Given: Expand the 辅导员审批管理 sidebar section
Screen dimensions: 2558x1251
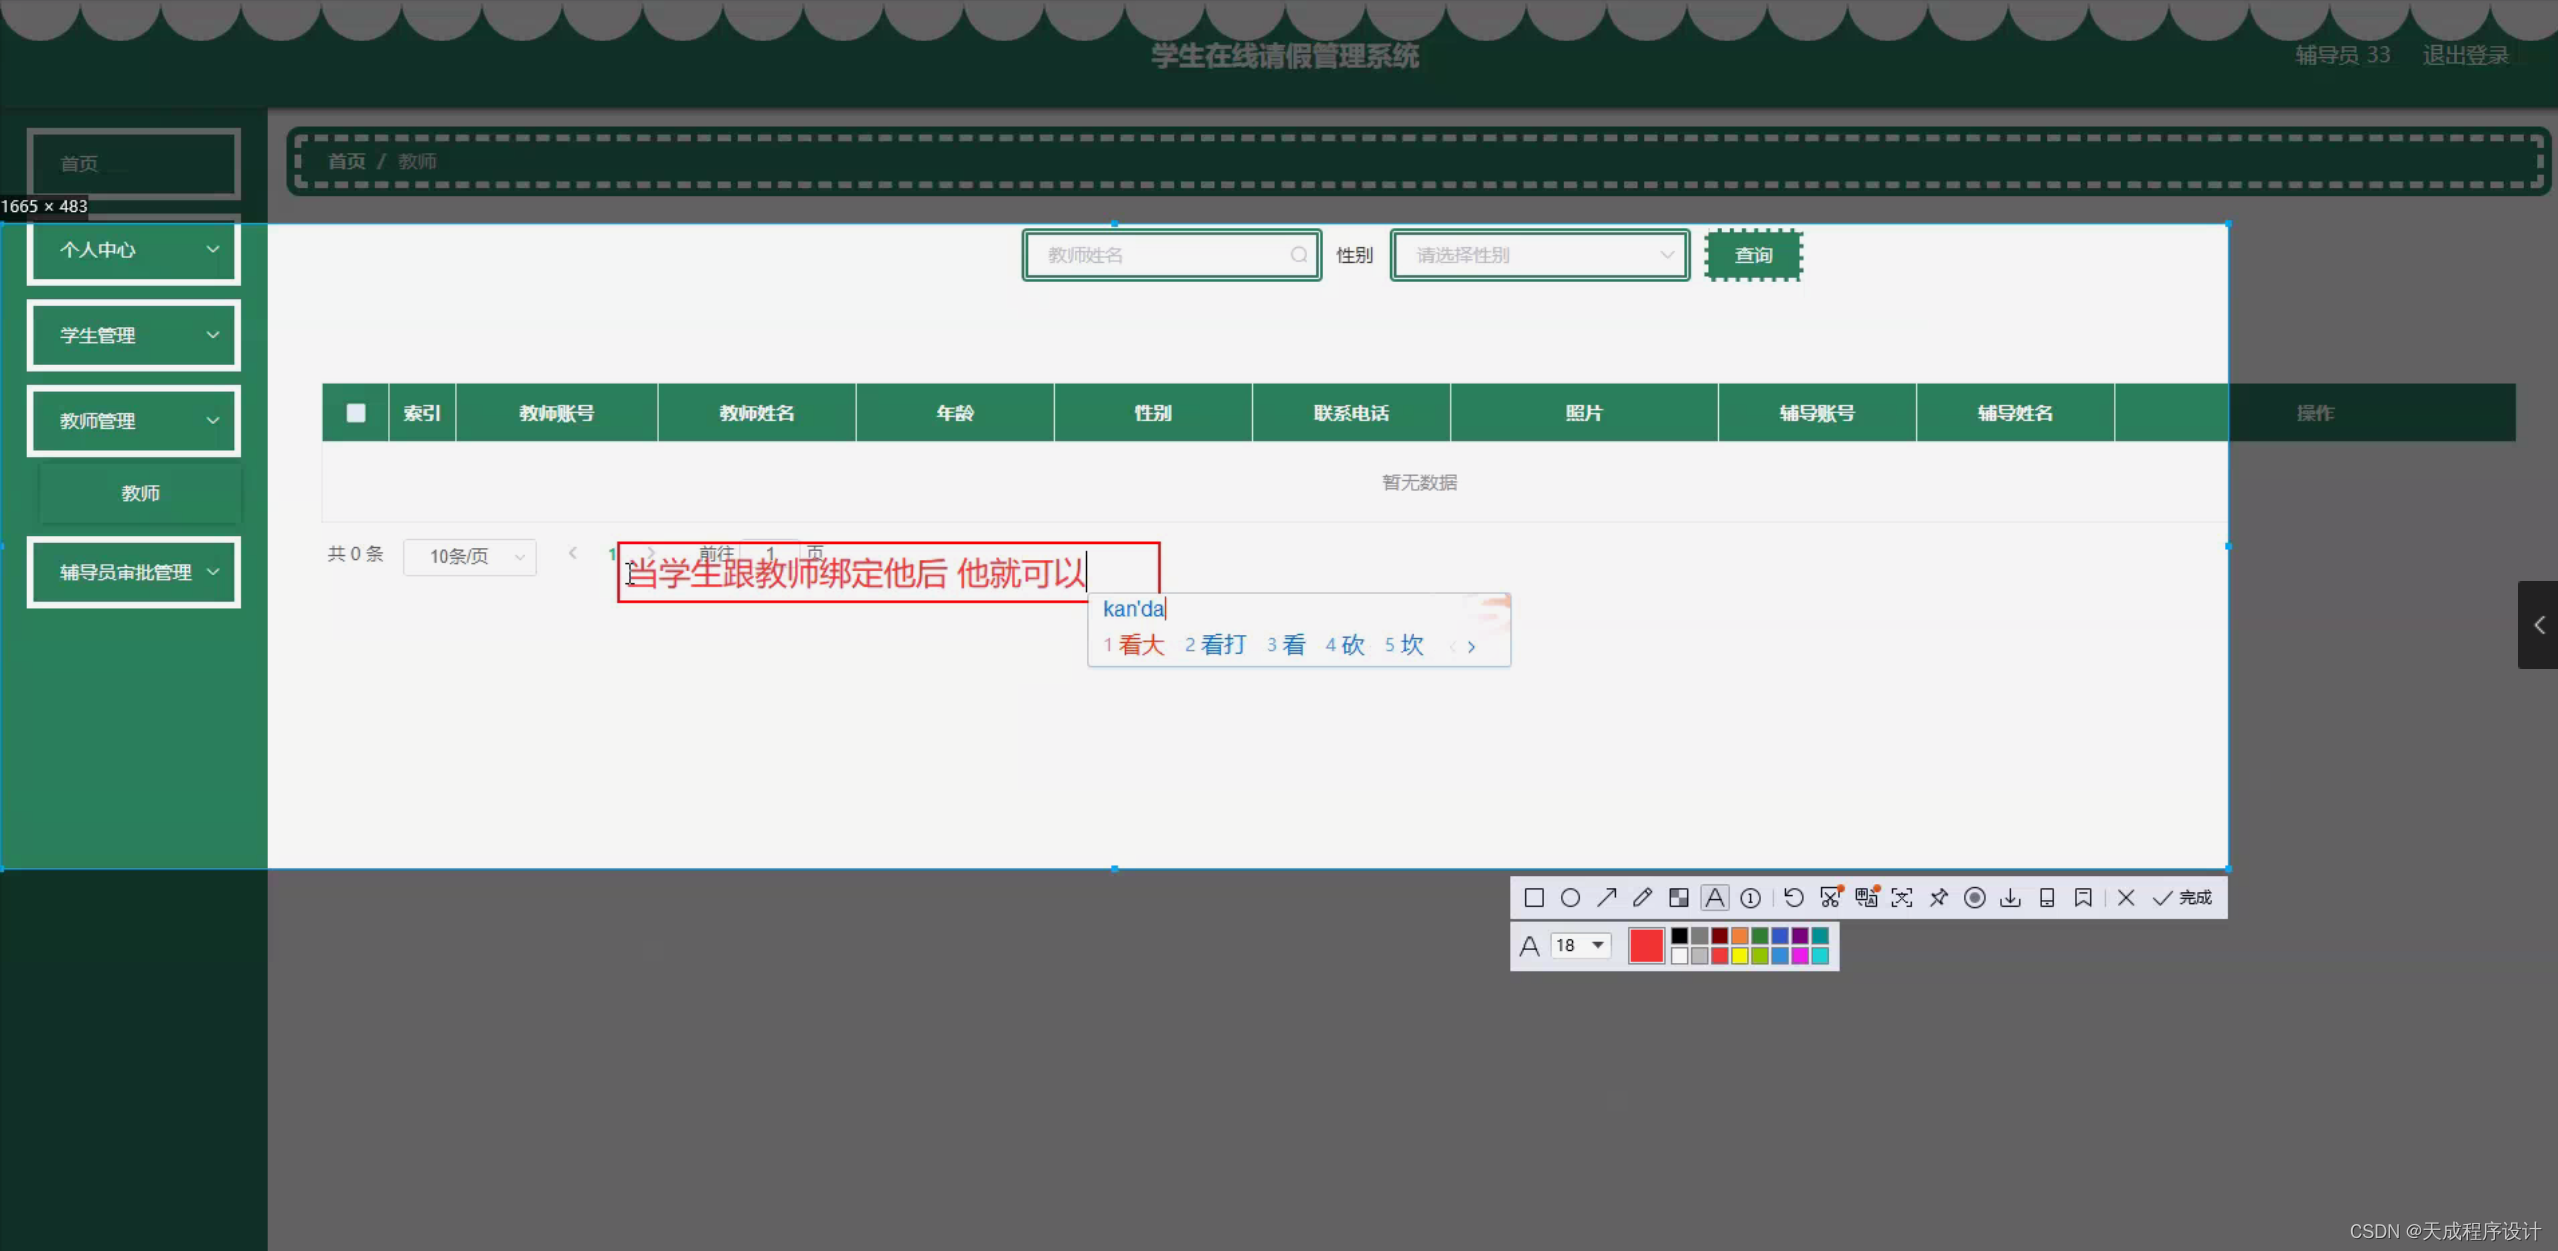Looking at the screenshot, I should pos(133,572).
